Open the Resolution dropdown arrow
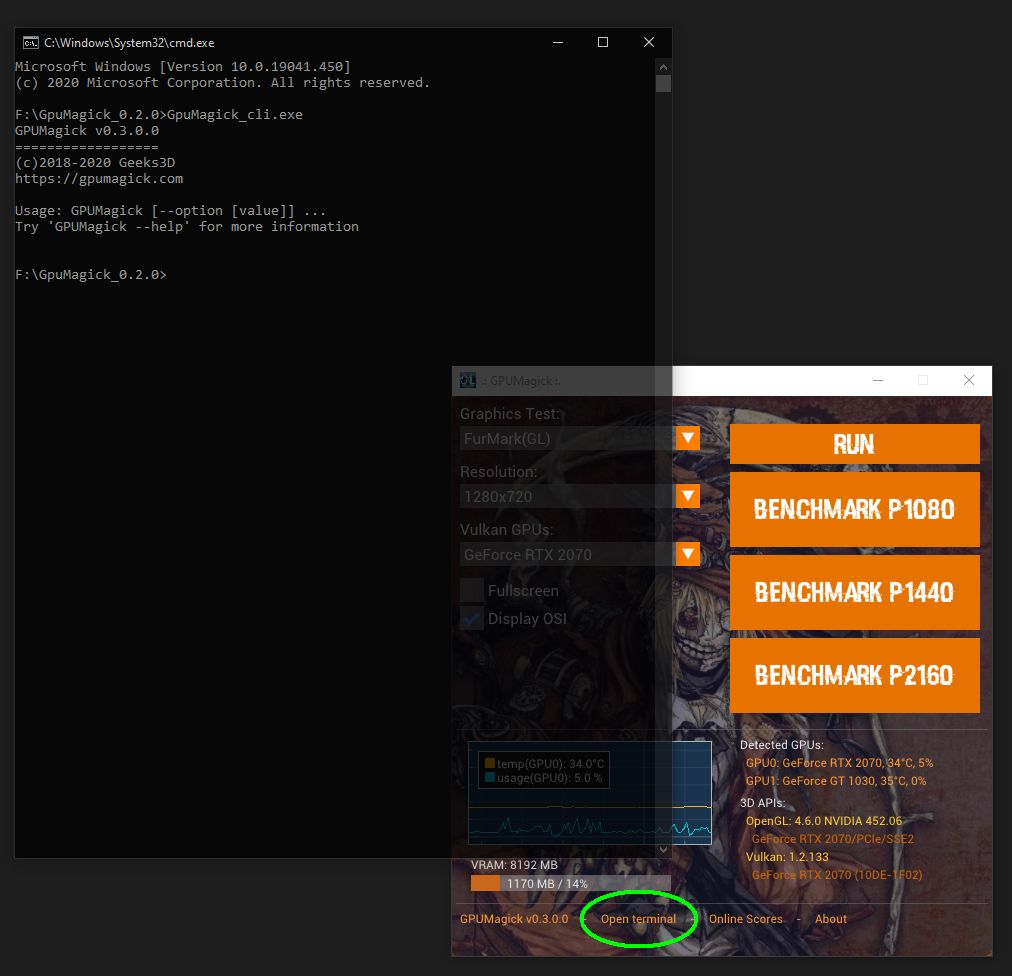The image size is (1012, 976). (688, 496)
